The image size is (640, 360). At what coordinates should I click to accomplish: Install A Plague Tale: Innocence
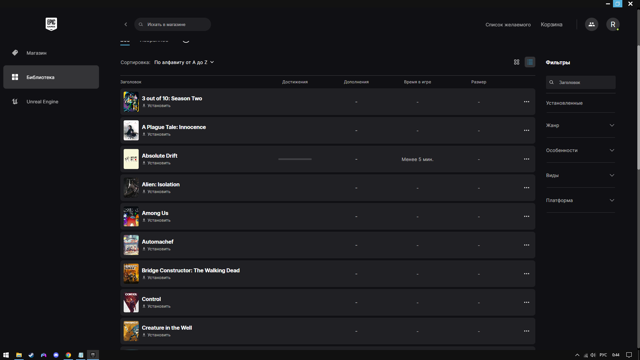(x=156, y=134)
